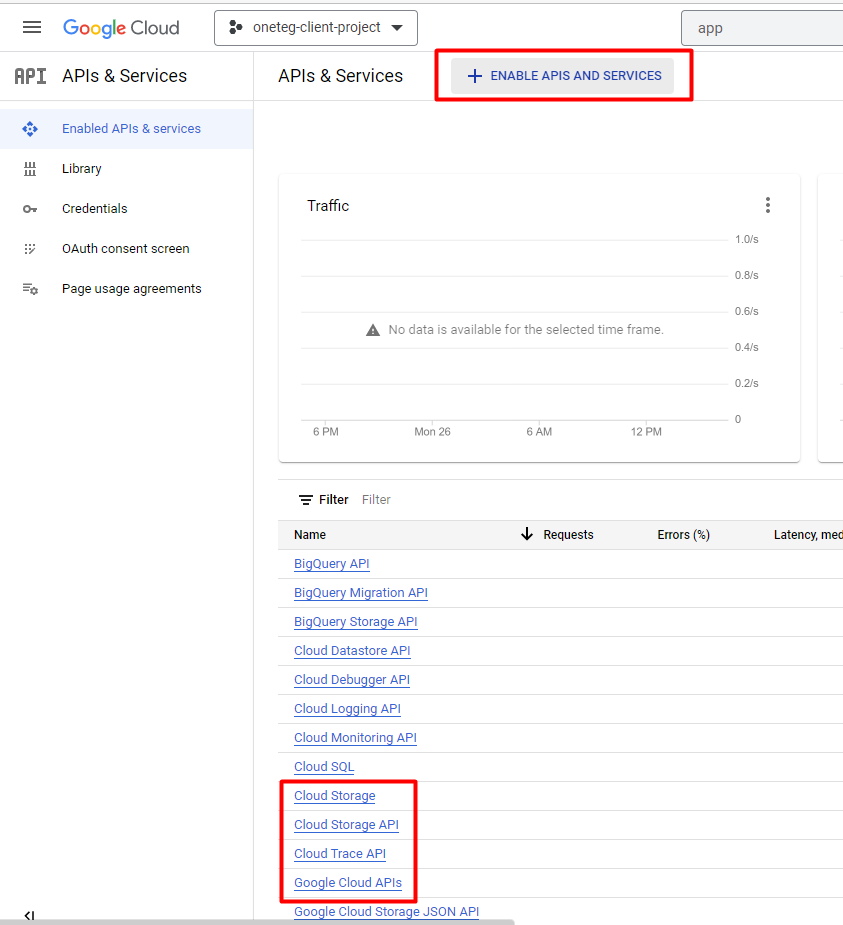
Task: Click the Enabled APIs & services icon
Action: 30,129
